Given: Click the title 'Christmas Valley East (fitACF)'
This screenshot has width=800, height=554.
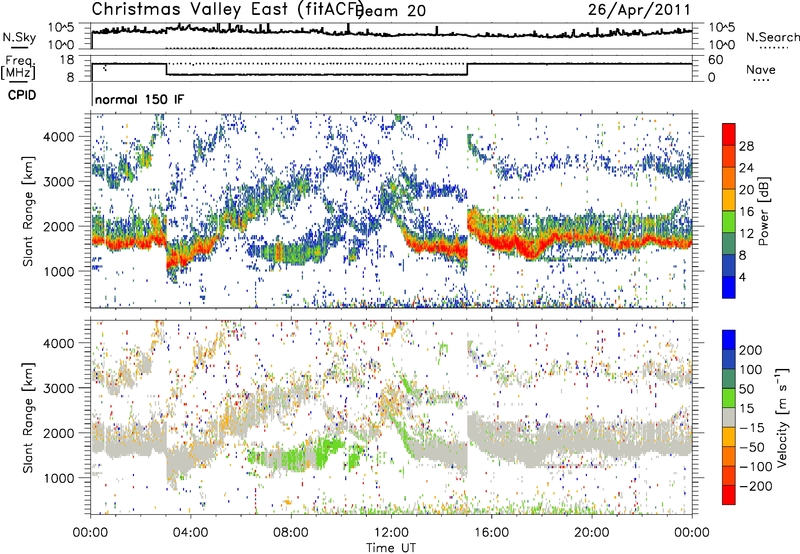Looking at the screenshot, I should coord(228,9).
